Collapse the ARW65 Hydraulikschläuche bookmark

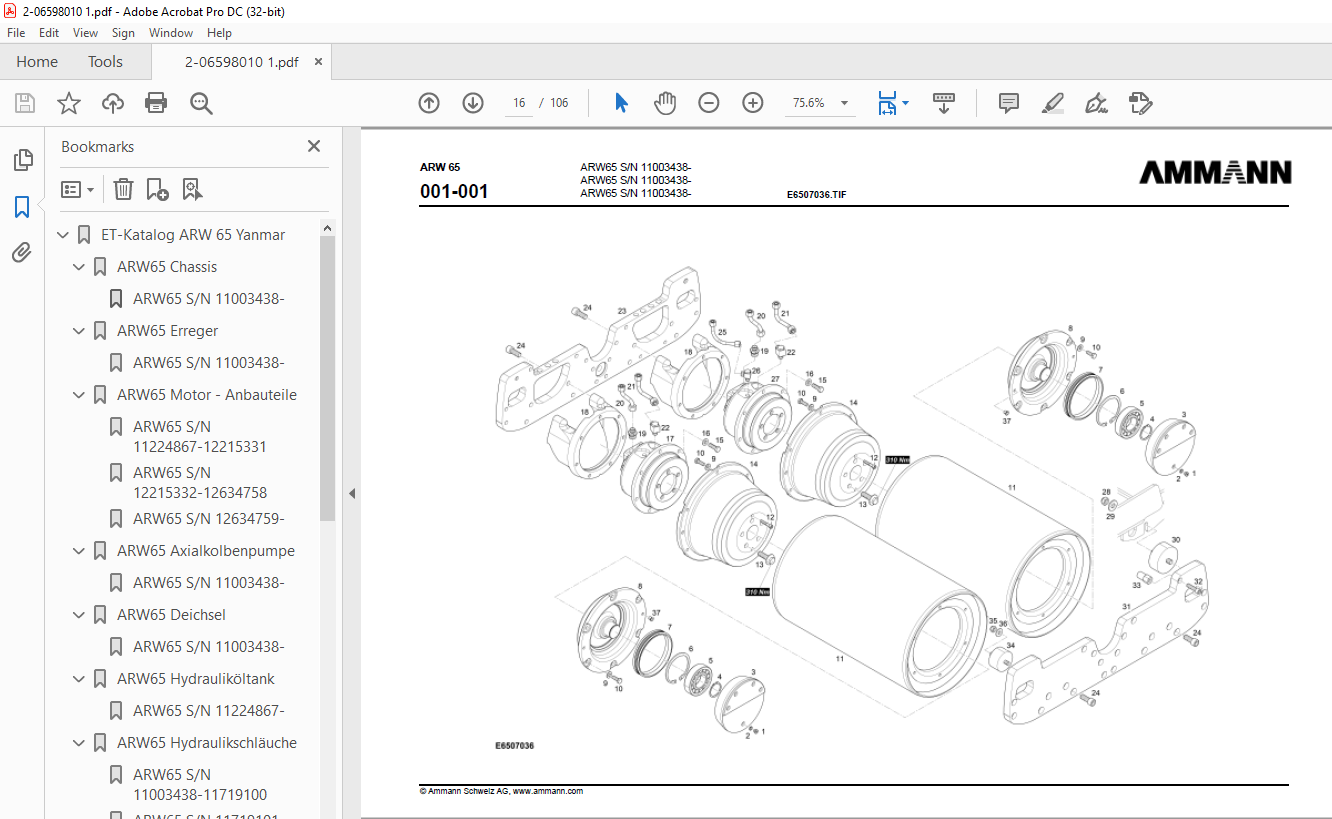click(79, 743)
